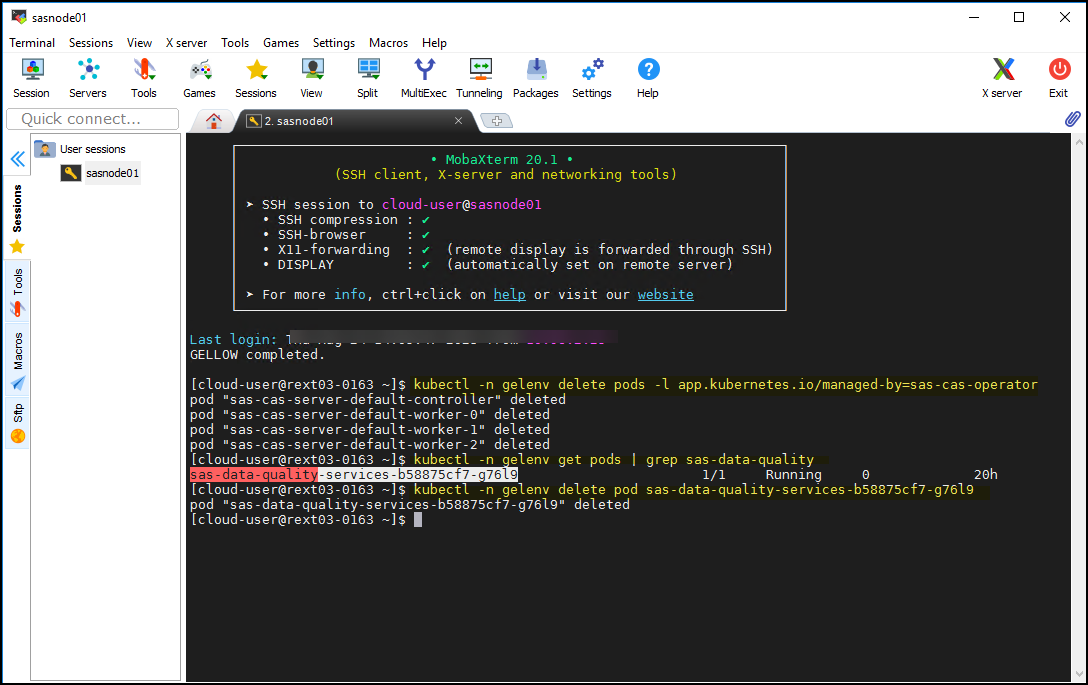Activate the Split terminal icon
1088x685 pixels.
tap(367, 72)
